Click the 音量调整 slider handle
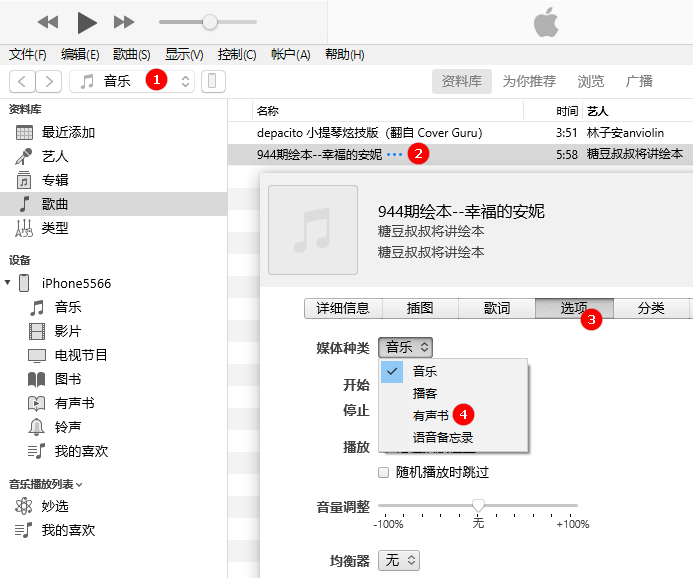The width and height of the screenshot is (693, 578). (x=478, y=505)
